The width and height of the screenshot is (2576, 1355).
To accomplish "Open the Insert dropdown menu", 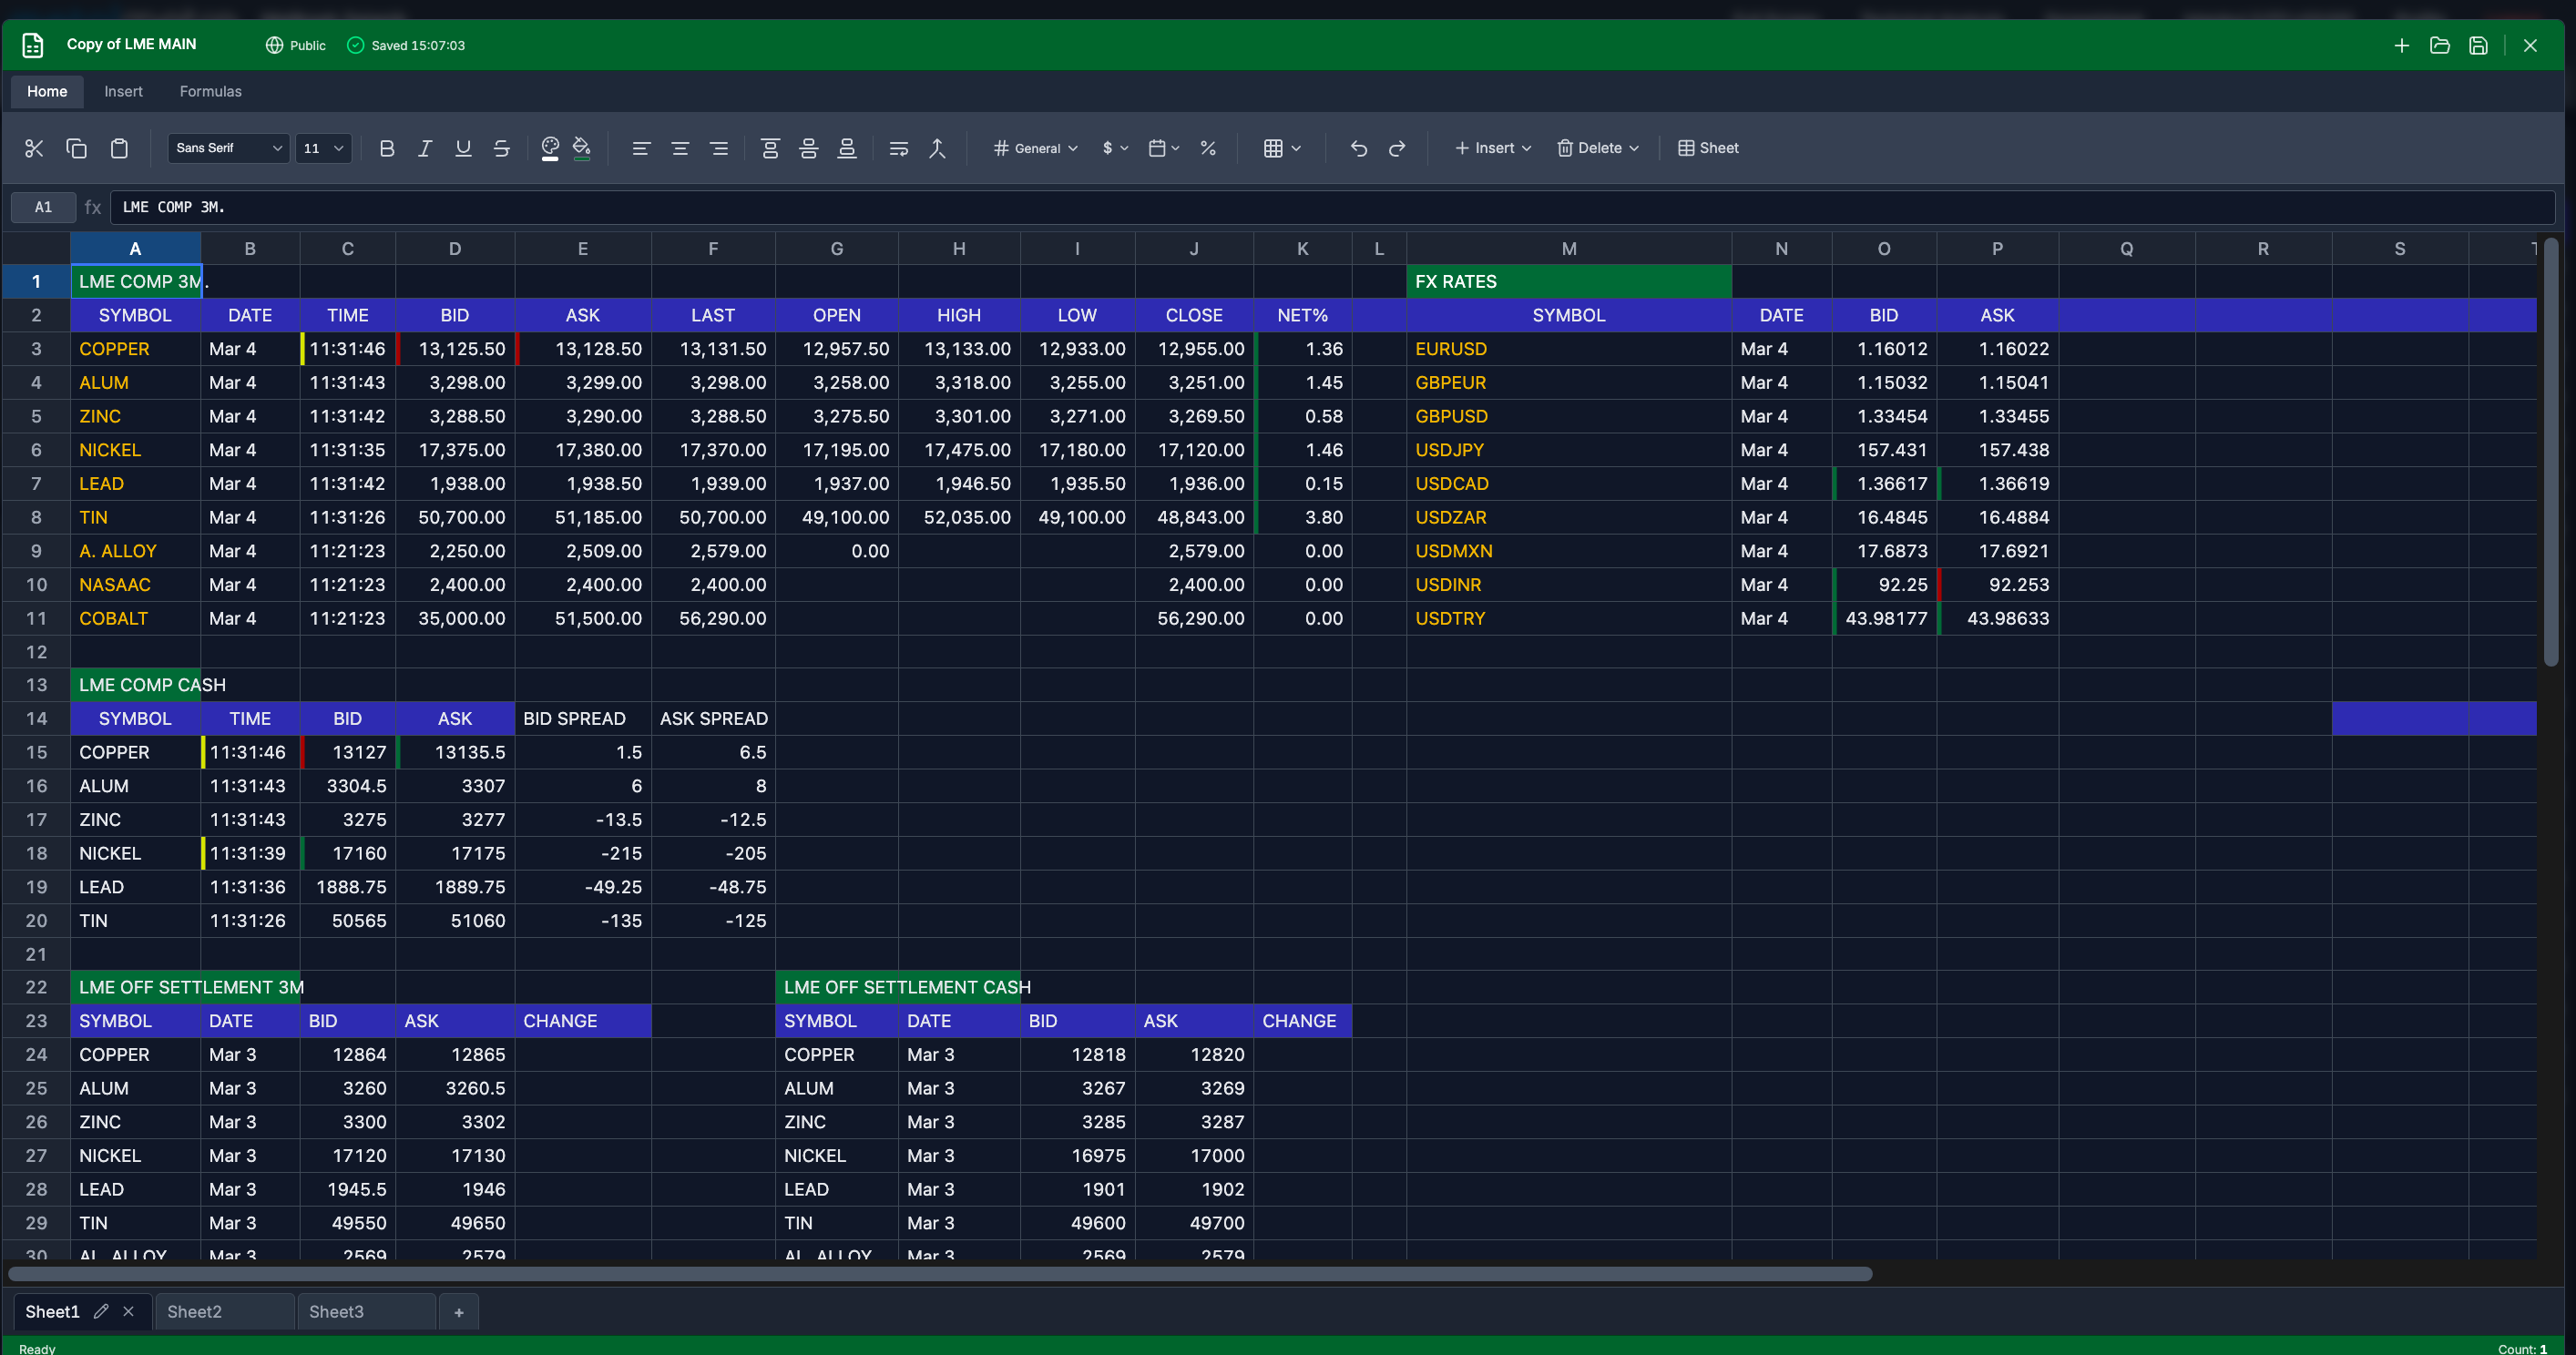I will pyautogui.click(x=1492, y=148).
